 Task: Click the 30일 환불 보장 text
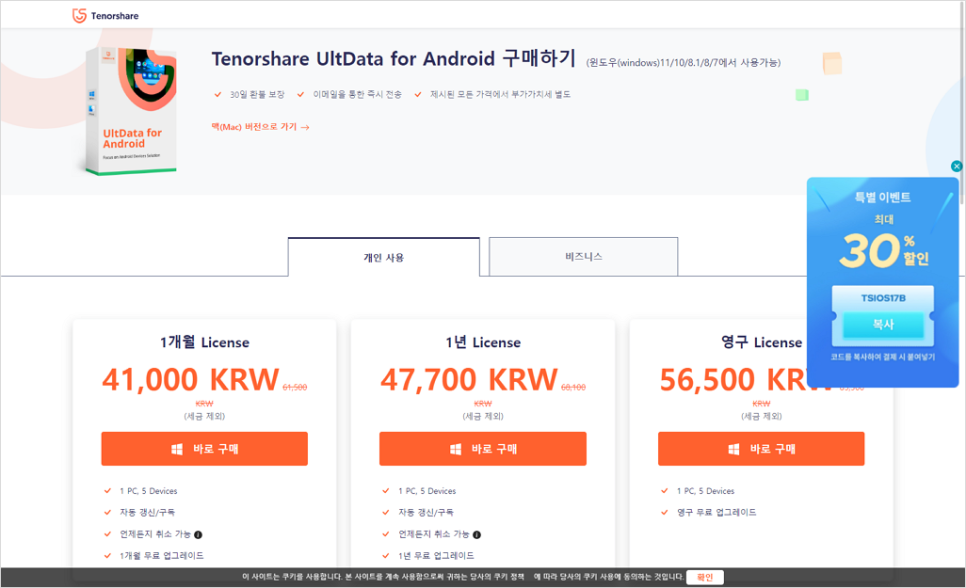coord(257,94)
